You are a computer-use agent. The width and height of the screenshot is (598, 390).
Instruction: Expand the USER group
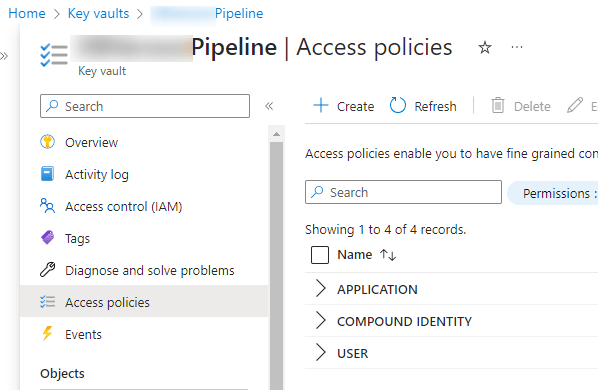[320, 353]
